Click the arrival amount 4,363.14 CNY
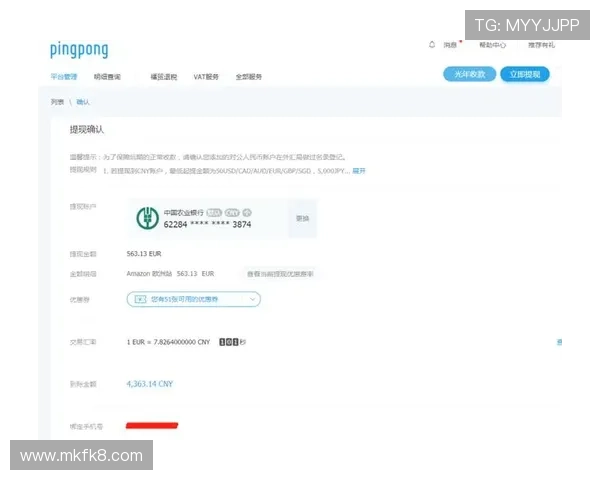This screenshot has width=600, height=480. click(150, 384)
